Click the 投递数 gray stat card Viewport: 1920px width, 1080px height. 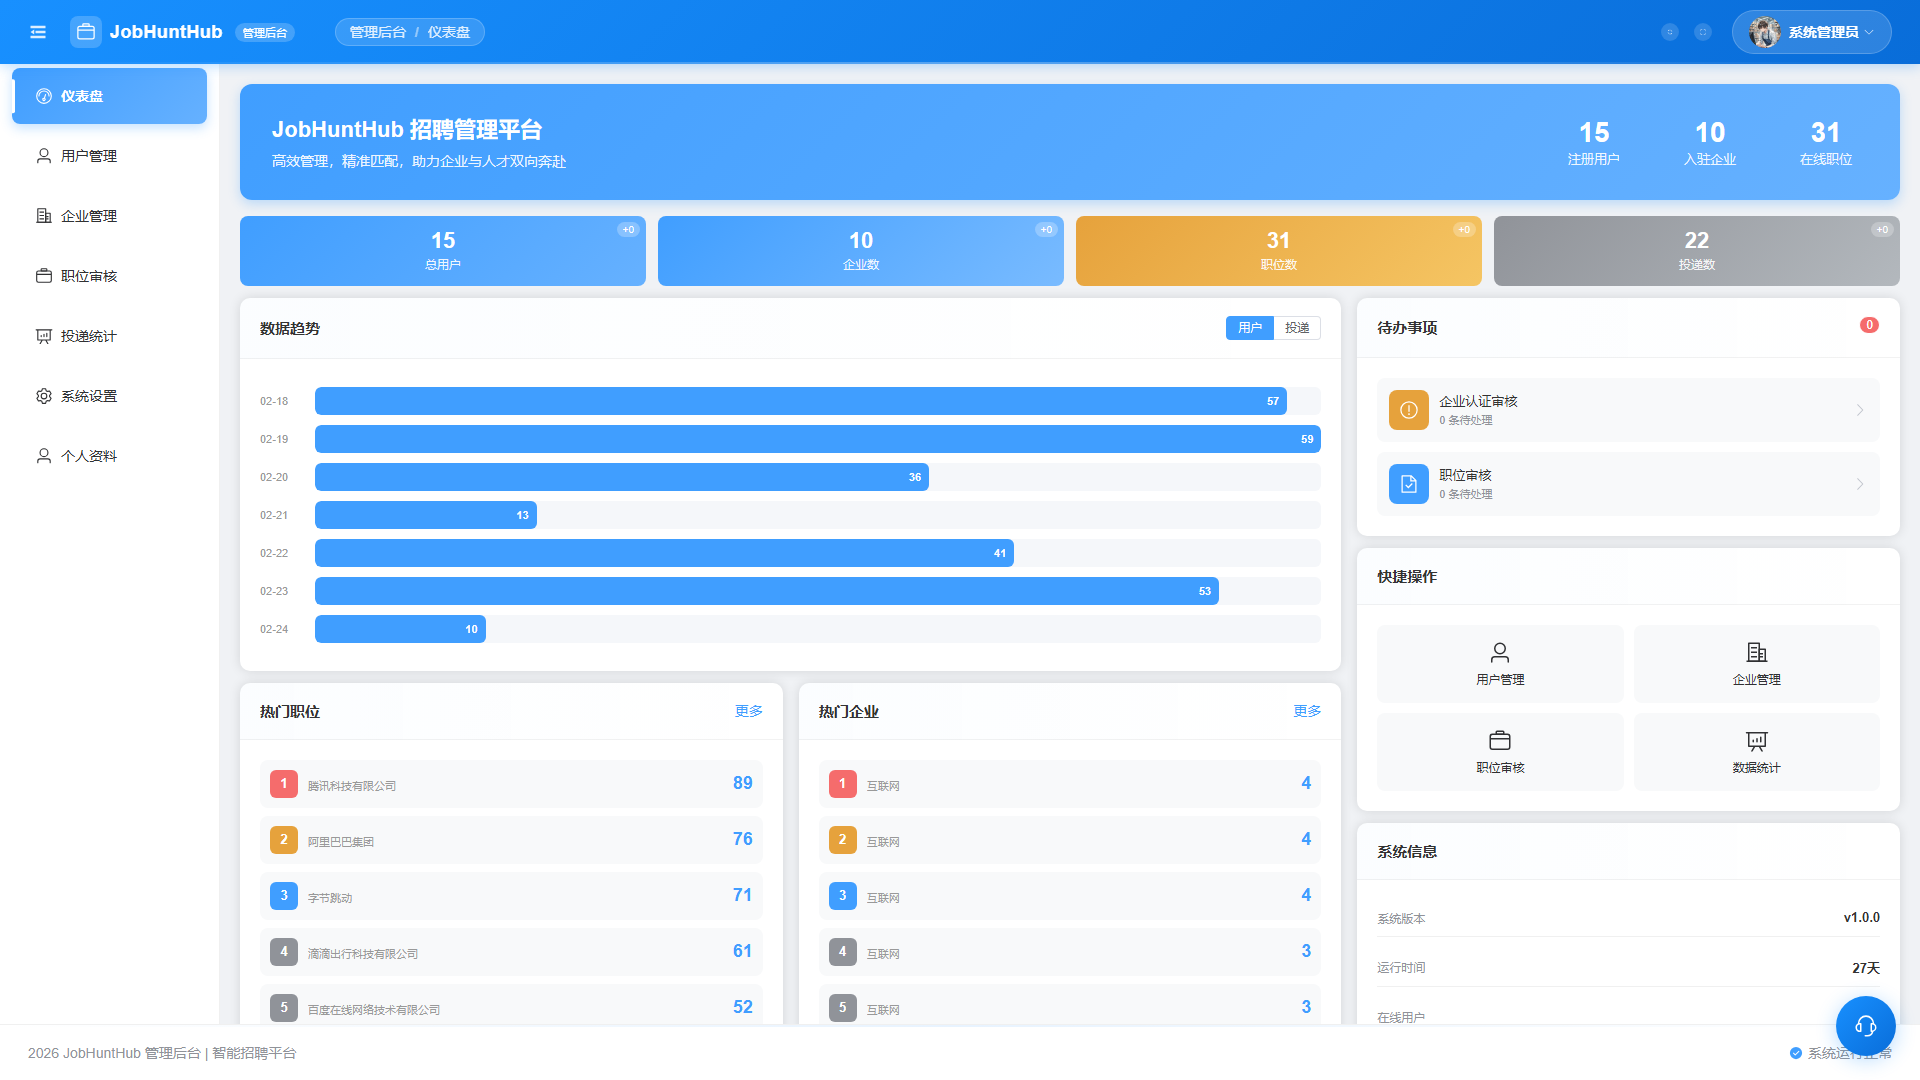coord(1697,251)
